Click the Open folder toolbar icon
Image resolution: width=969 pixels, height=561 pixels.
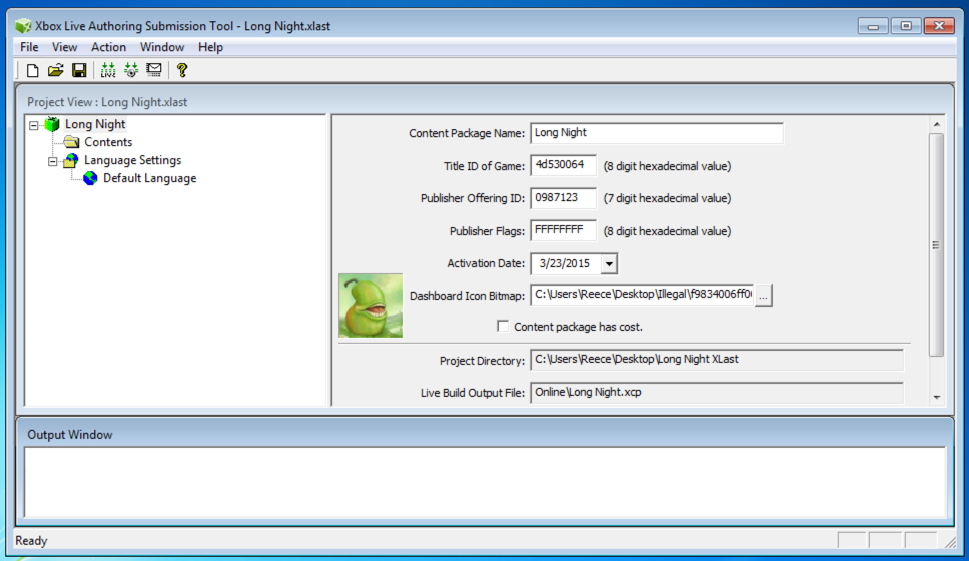click(x=56, y=70)
